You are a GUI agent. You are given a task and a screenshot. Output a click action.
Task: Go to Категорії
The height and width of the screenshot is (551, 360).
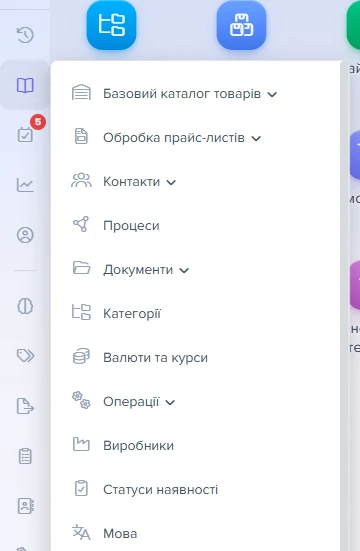132,313
